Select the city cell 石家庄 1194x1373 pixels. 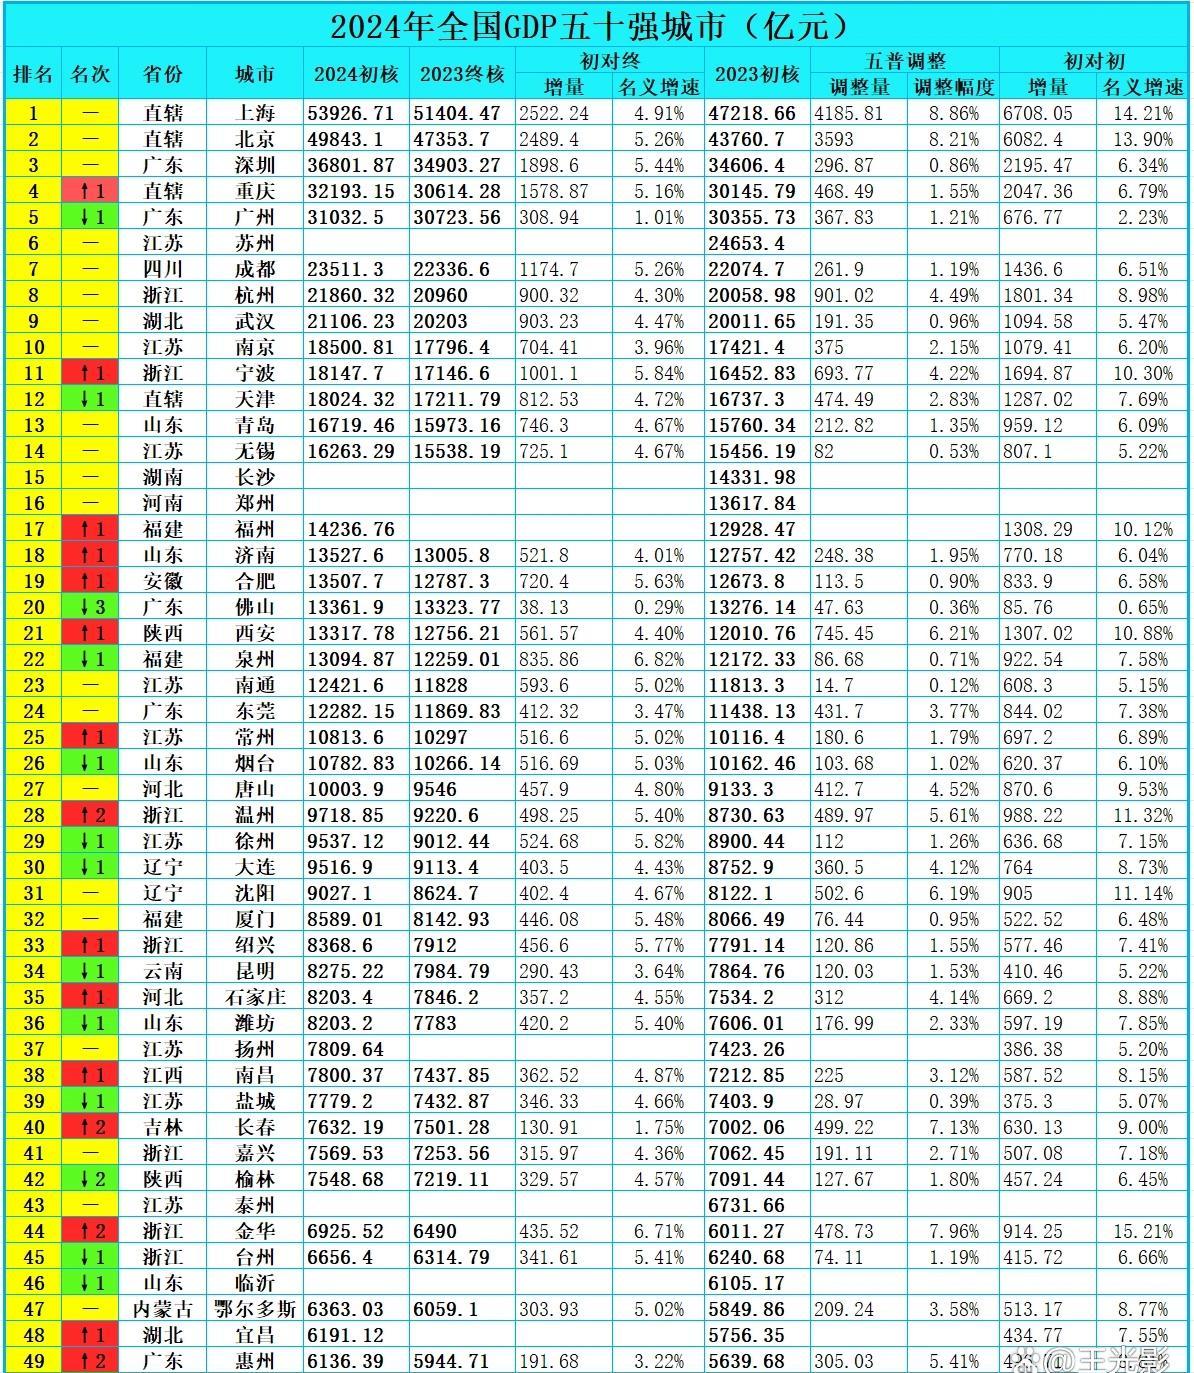pos(255,997)
